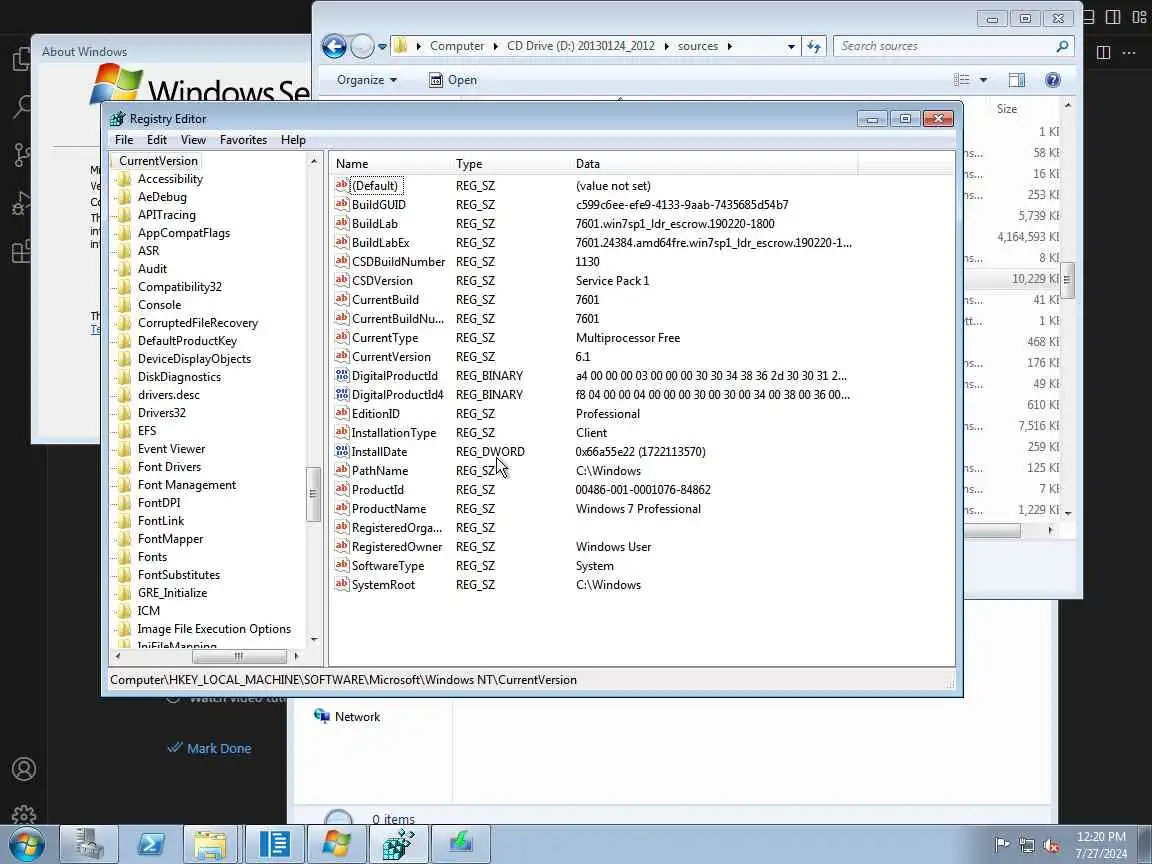Click the volume icon in system tray
The width and height of the screenshot is (1152, 864).
pos(1051,846)
